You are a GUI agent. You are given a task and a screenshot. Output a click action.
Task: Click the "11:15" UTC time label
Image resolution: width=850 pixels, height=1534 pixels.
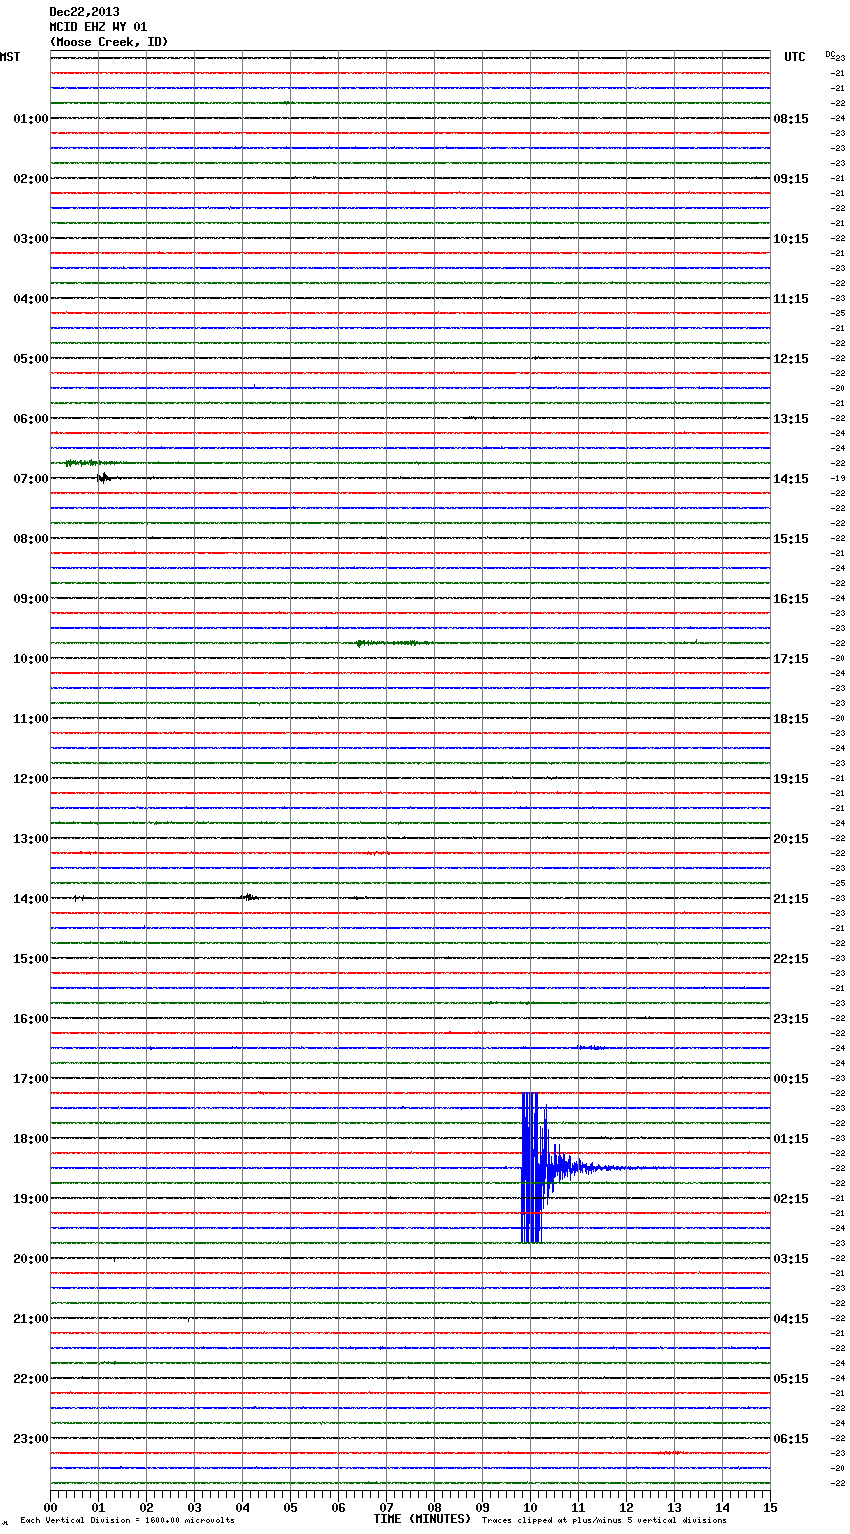(791, 299)
